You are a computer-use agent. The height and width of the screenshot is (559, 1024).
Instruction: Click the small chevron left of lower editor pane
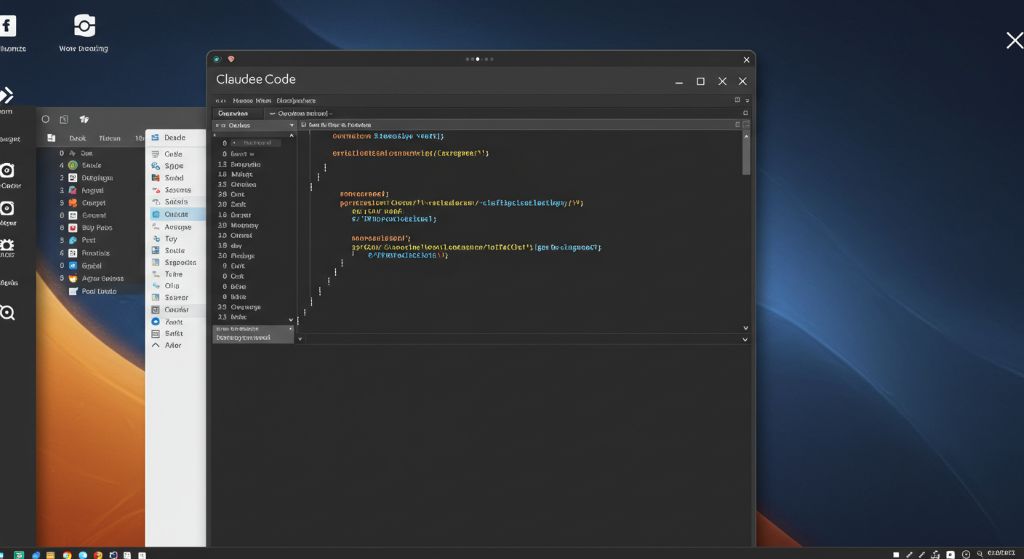tap(300, 340)
